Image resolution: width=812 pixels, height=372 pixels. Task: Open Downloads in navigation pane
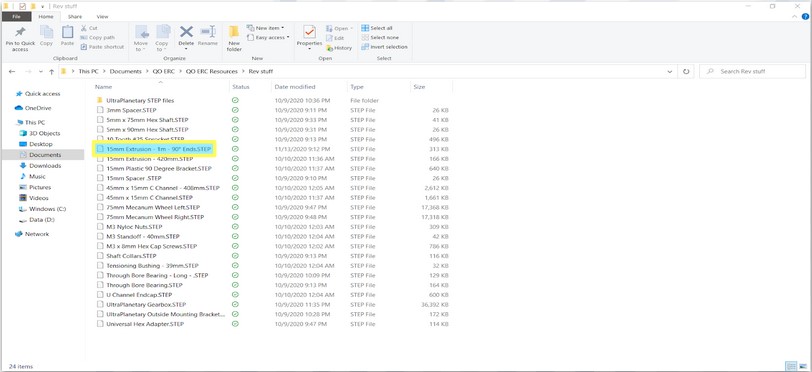point(40,166)
